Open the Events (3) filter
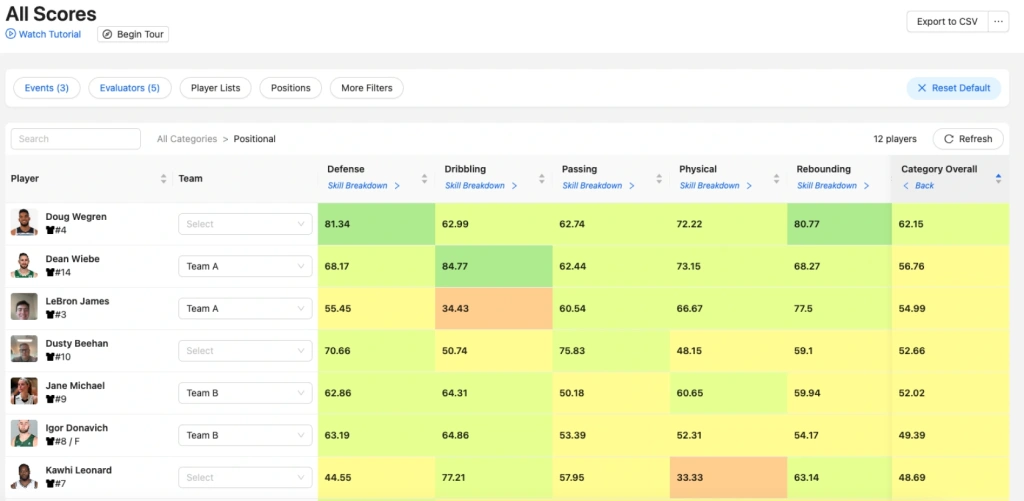1024x501 pixels. click(47, 88)
